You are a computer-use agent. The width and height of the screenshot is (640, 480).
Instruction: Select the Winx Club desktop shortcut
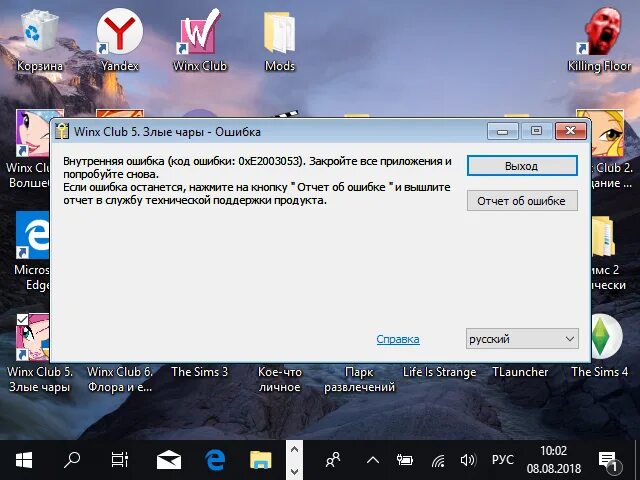point(200,41)
